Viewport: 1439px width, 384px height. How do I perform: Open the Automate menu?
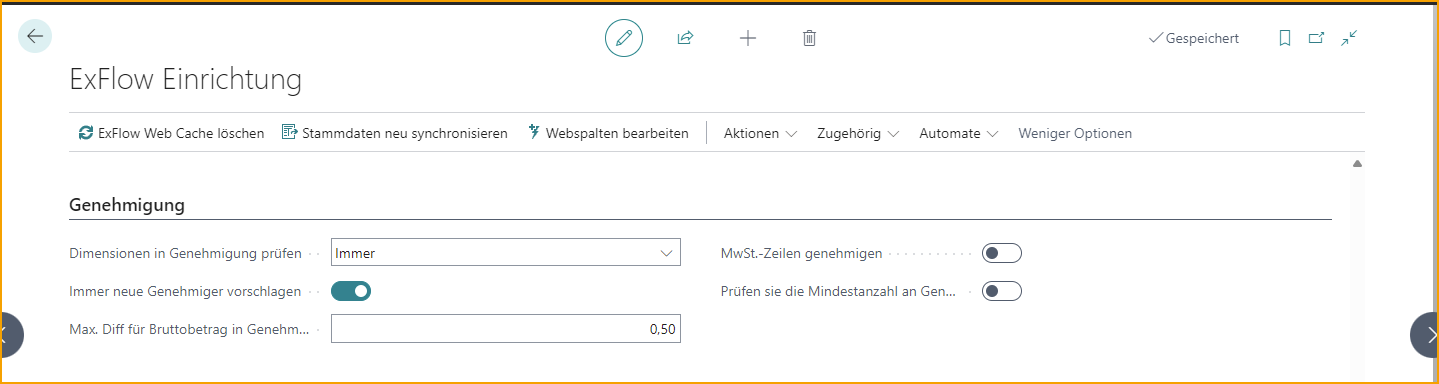(x=959, y=133)
